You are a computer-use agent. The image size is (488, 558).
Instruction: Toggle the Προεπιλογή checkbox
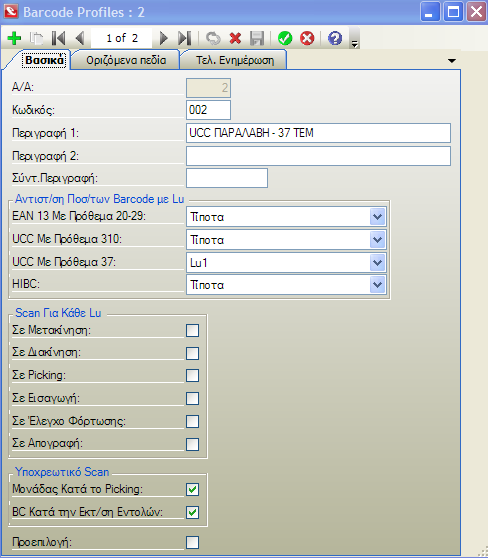193,542
